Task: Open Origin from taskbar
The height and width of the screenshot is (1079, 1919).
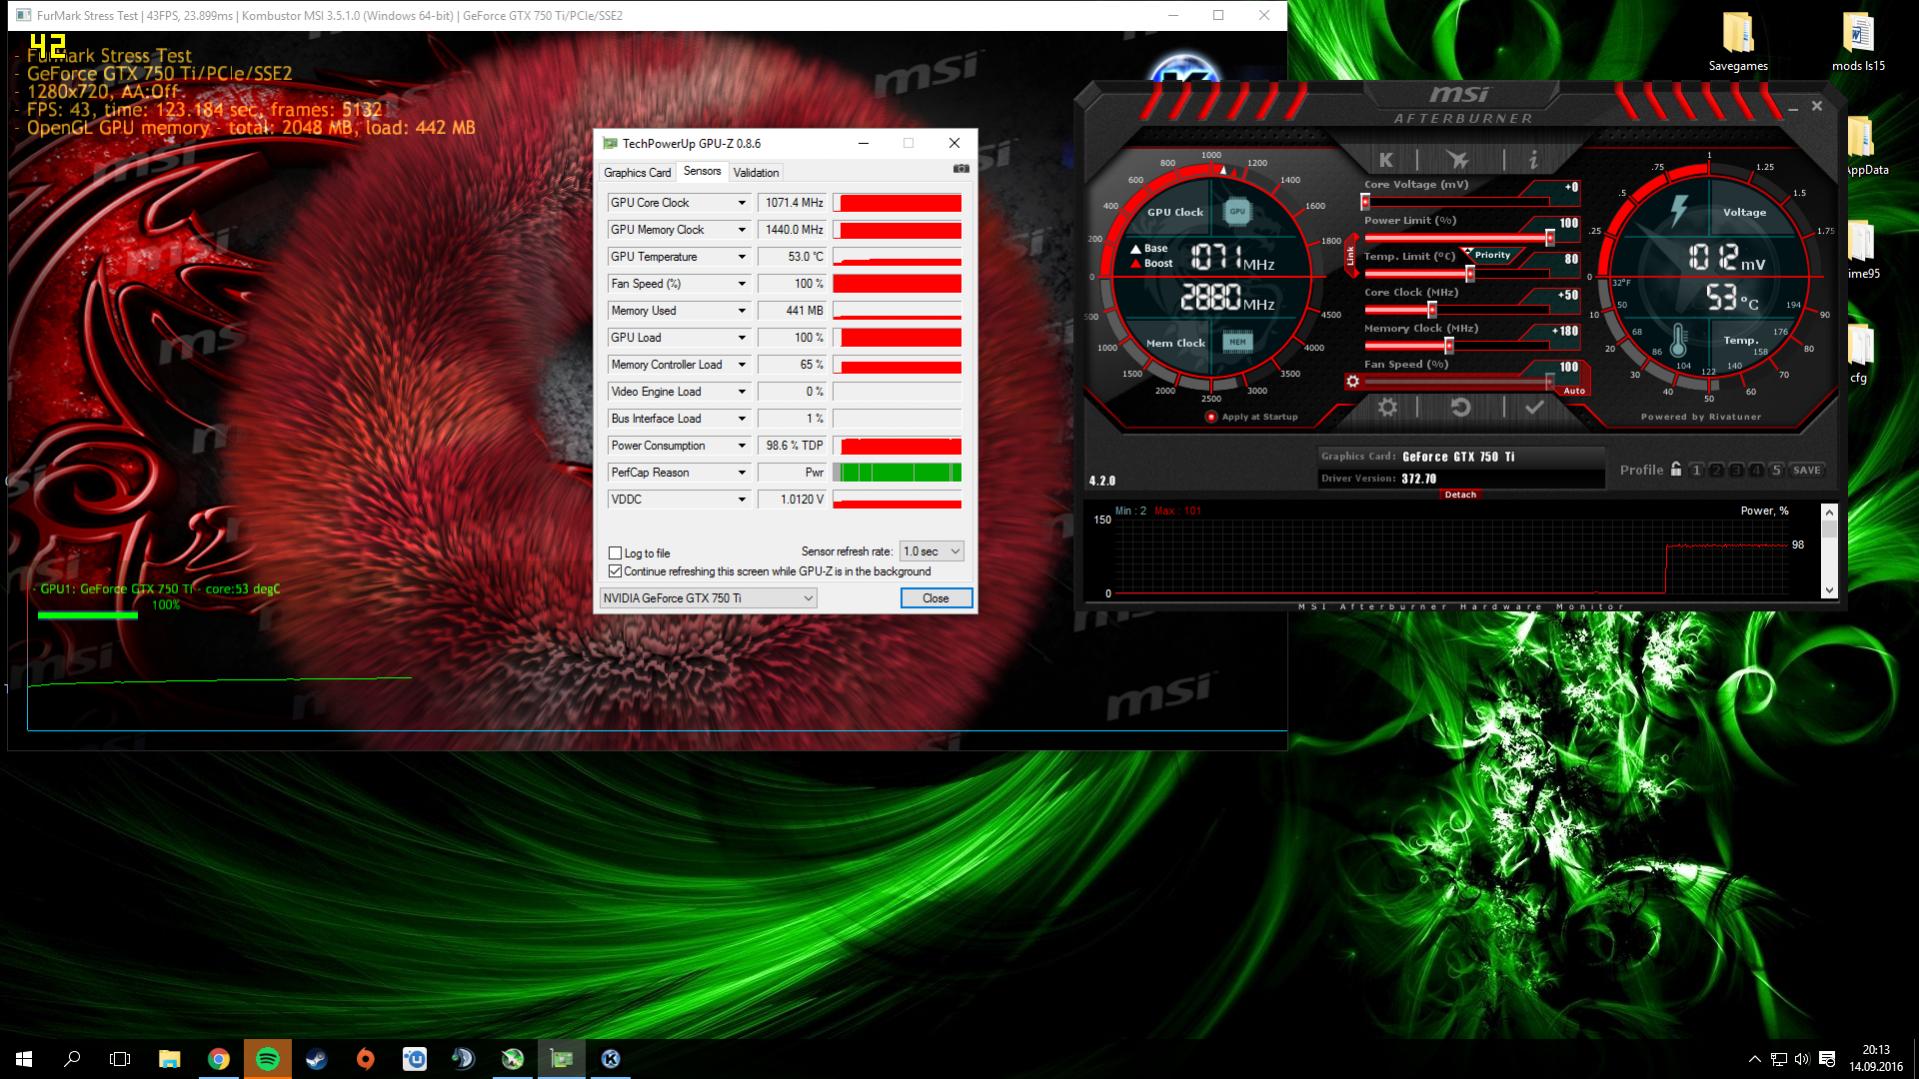Action: coord(366,1059)
